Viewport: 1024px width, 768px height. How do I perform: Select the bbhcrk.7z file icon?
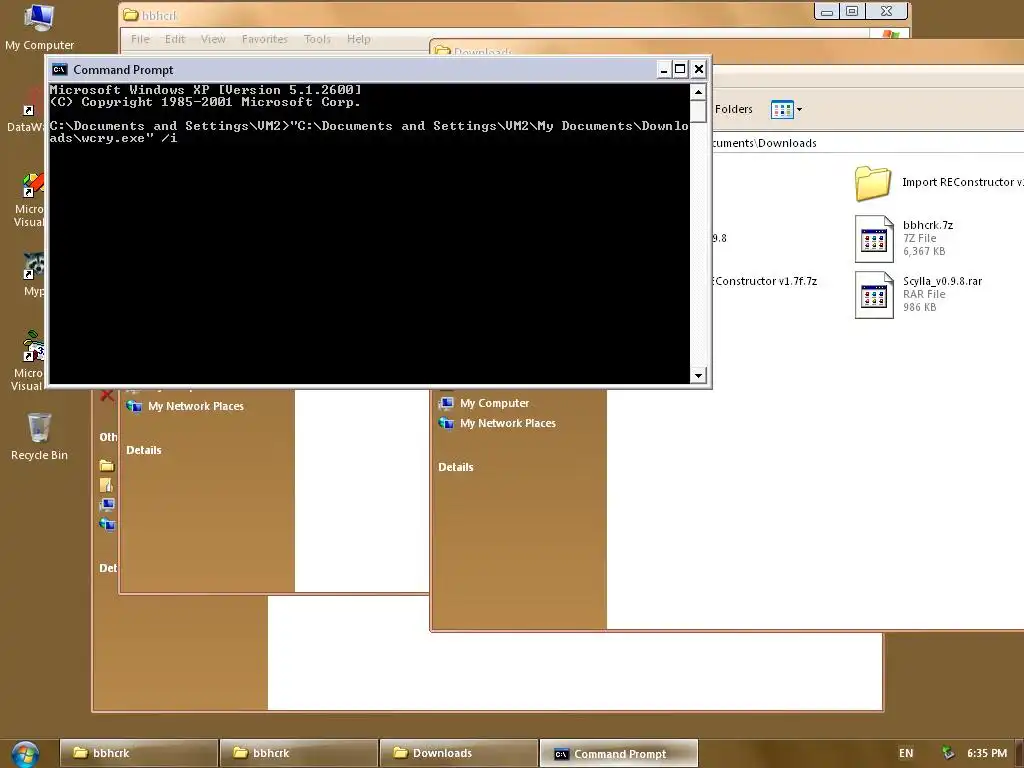click(874, 238)
